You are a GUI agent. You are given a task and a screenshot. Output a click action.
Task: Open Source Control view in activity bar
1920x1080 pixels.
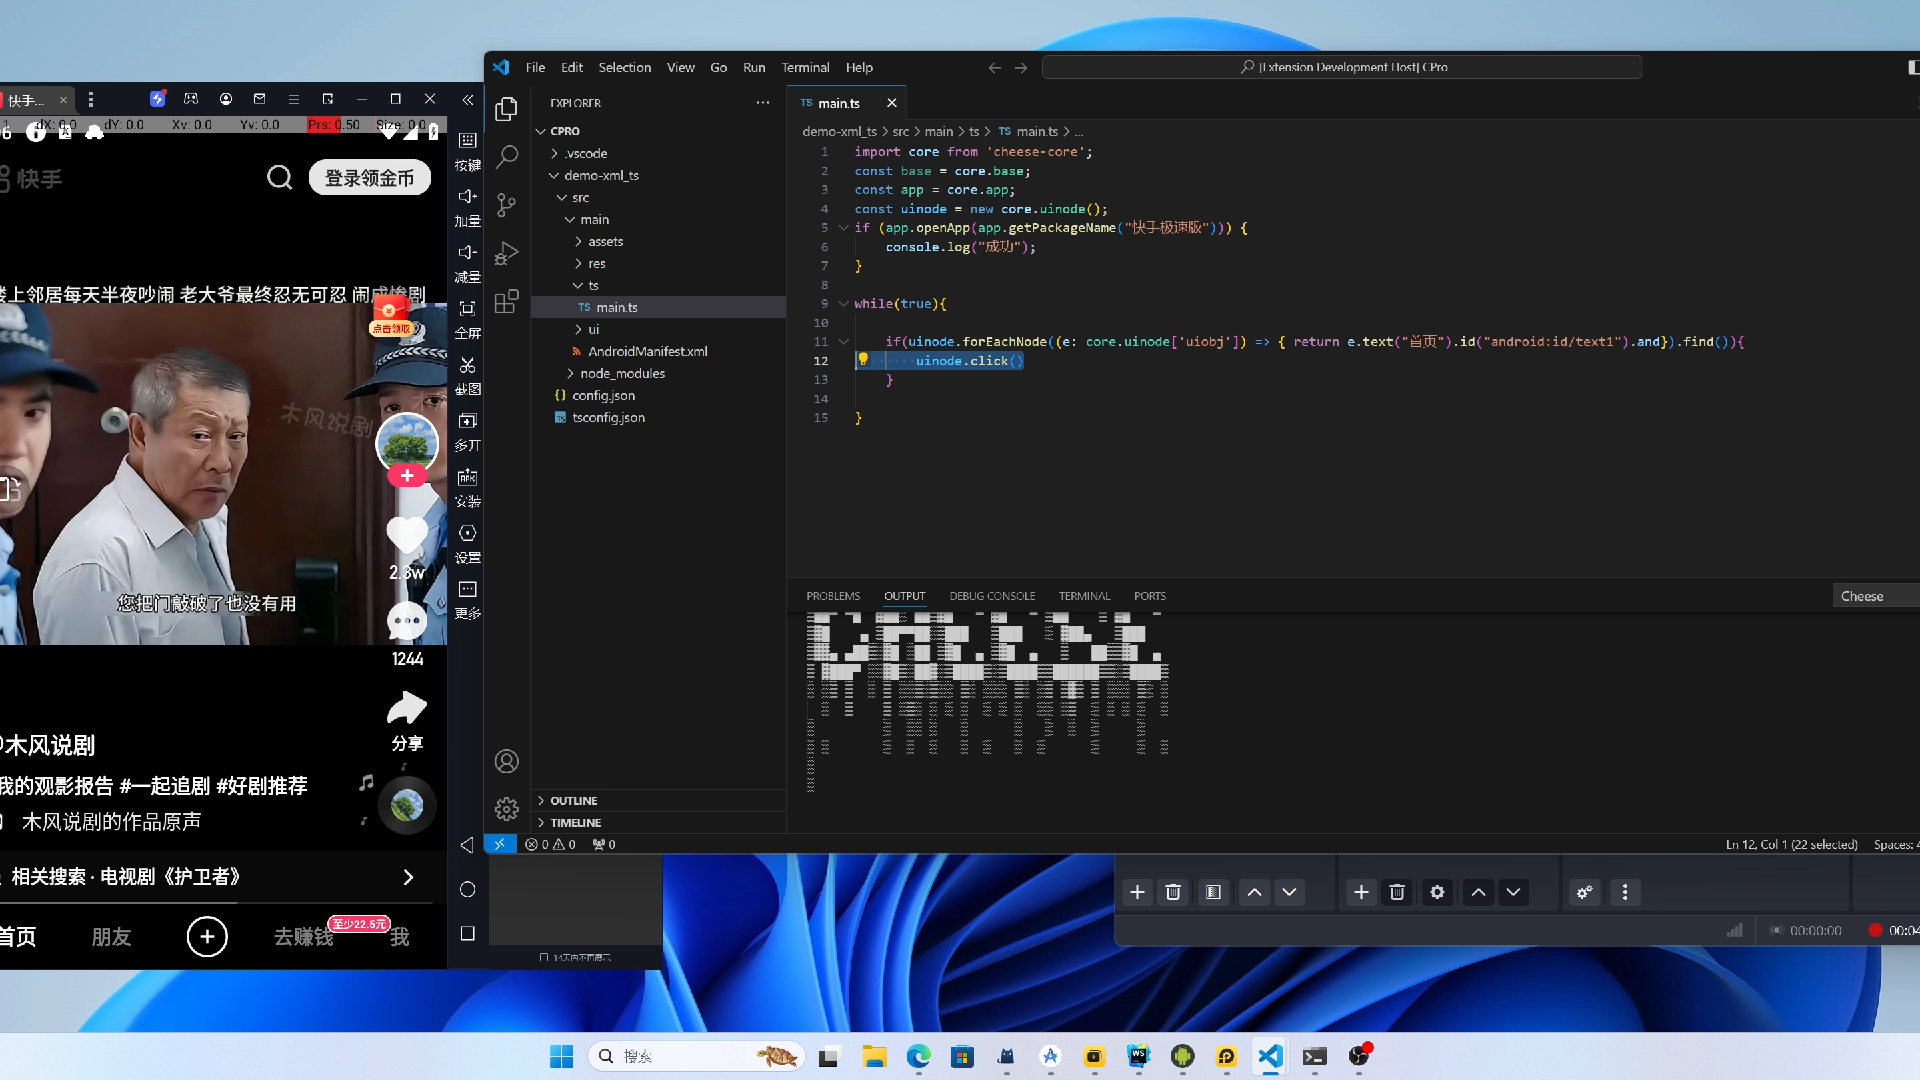point(507,205)
